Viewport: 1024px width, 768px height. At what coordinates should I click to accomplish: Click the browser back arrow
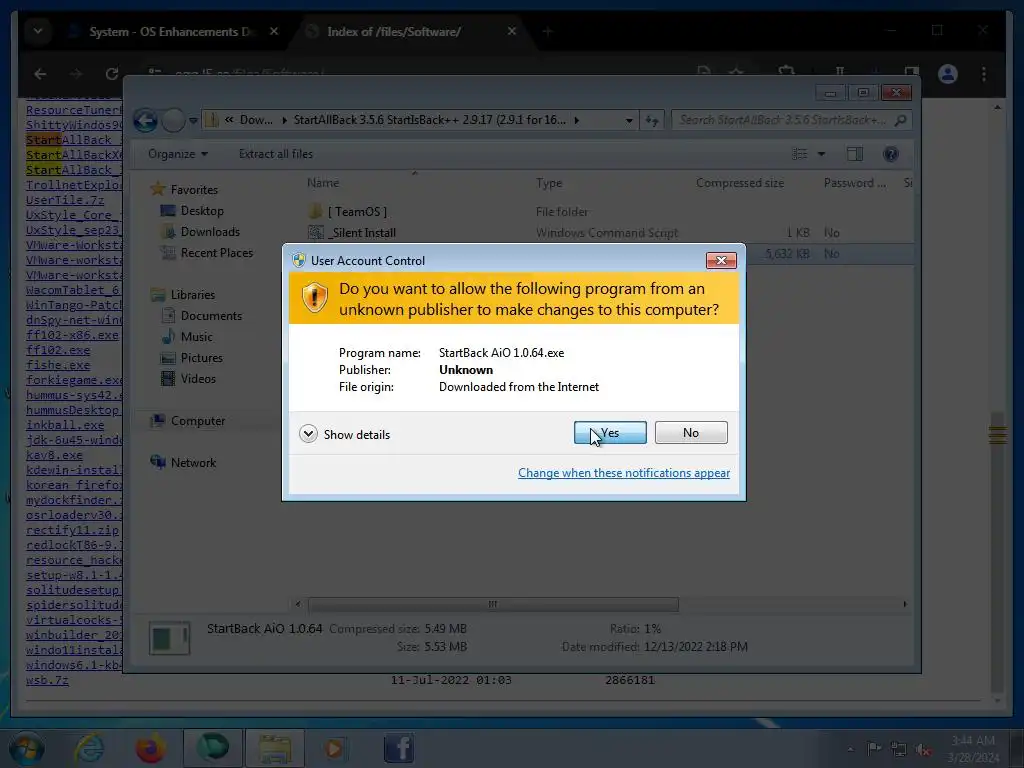[x=40, y=74]
